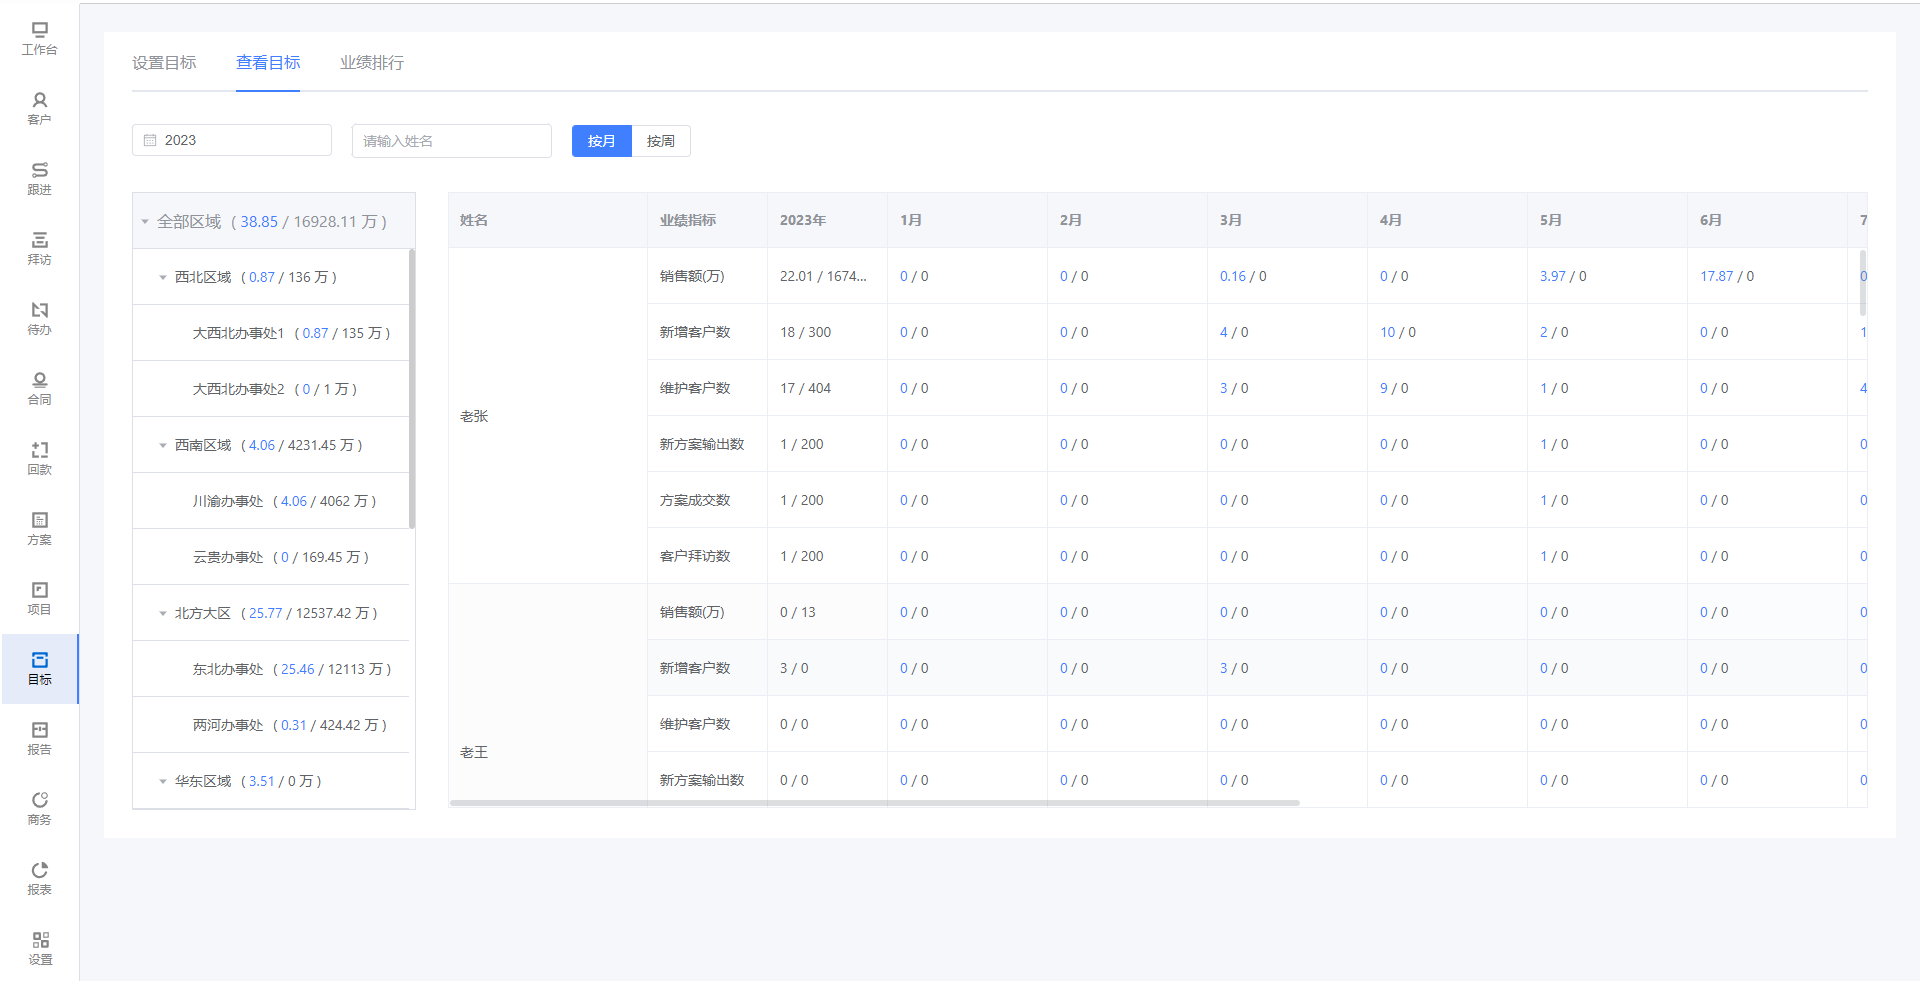Click 老张 销售额 2023年 total 22.01 cell
The image size is (1920, 981).
(x=827, y=276)
